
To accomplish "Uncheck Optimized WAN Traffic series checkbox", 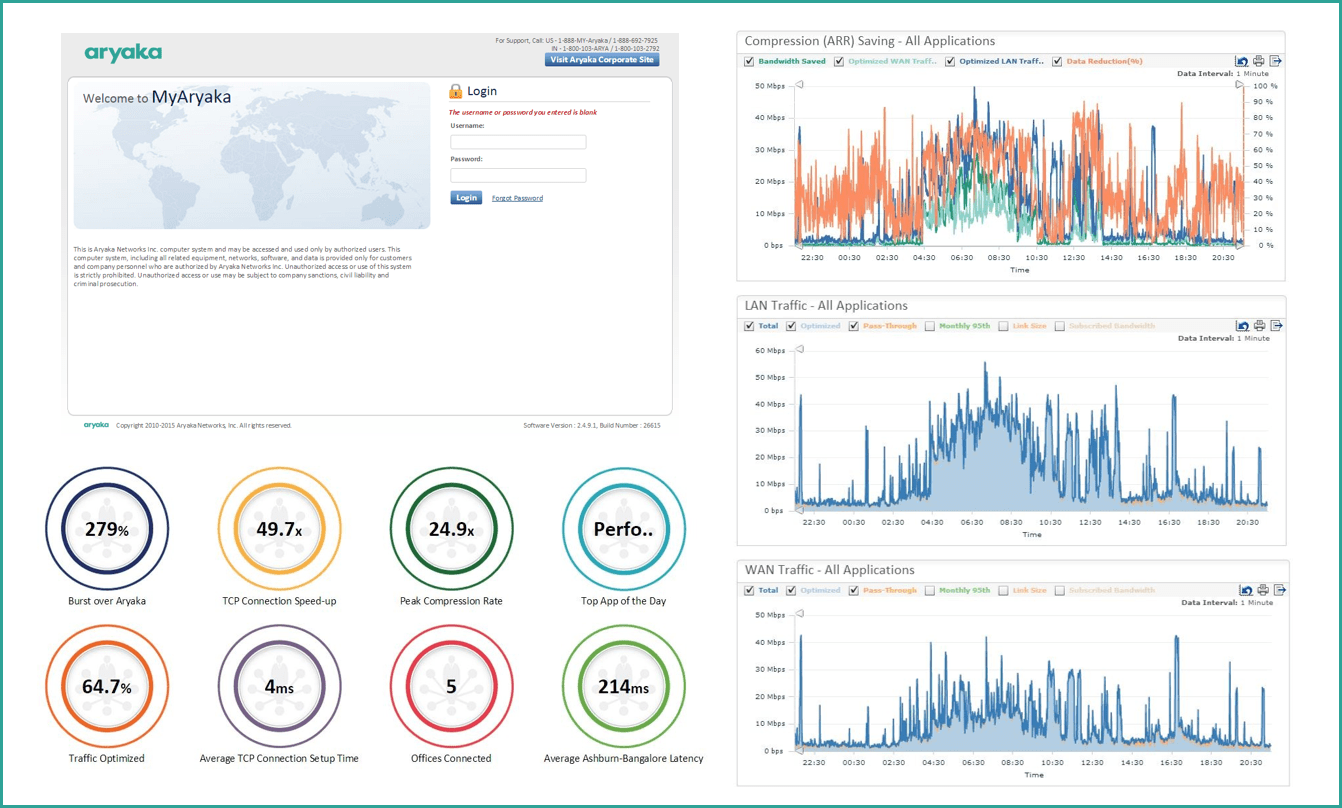I will pyautogui.click(x=839, y=62).
